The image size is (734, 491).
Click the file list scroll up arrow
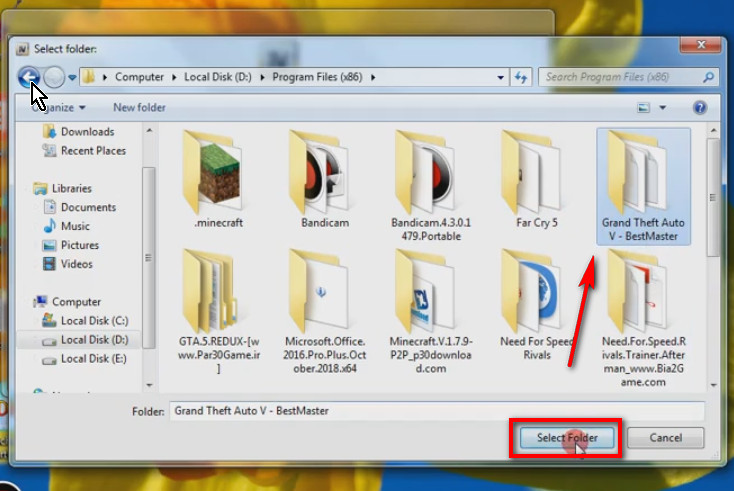(x=713, y=131)
